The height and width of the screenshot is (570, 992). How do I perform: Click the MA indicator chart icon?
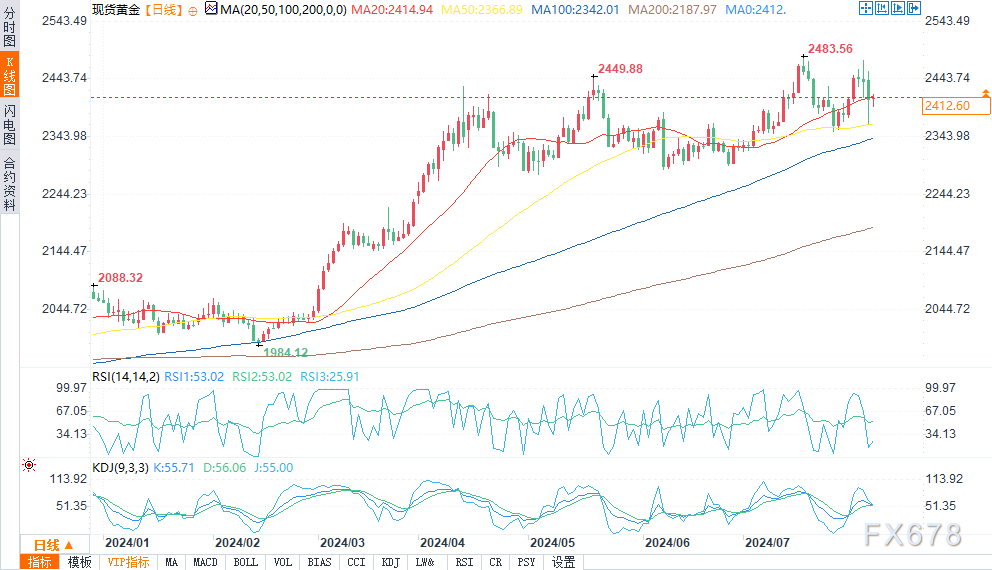pos(209,10)
